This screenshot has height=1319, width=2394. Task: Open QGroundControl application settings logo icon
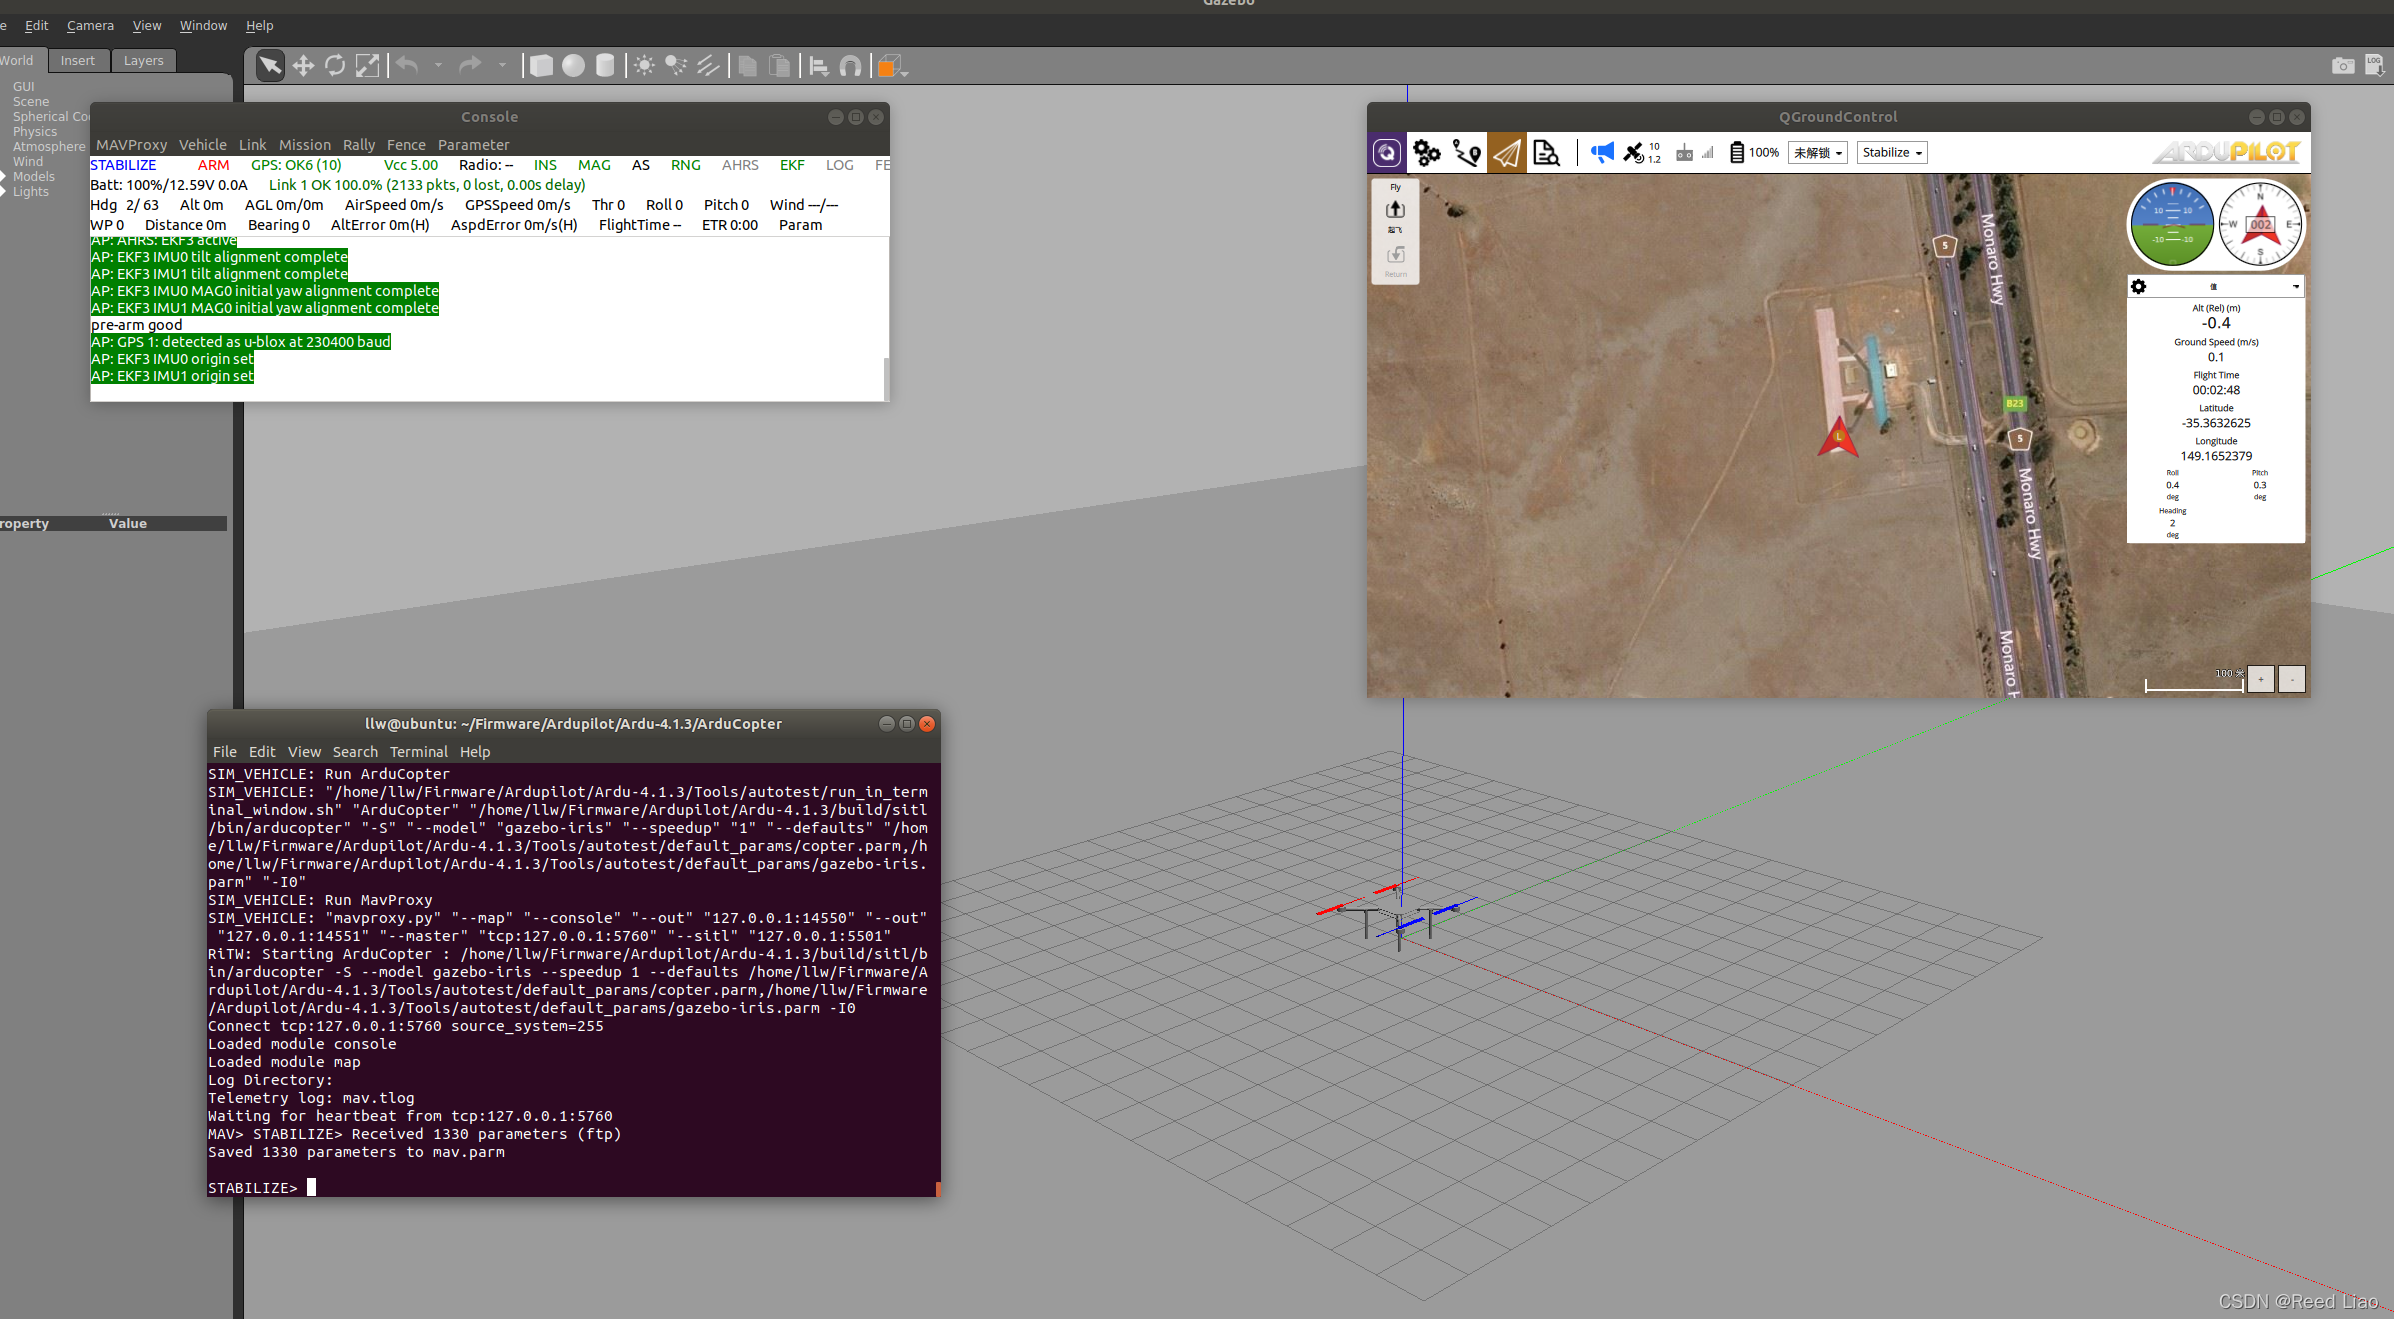pyautogui.click(x=1387, y=153)
